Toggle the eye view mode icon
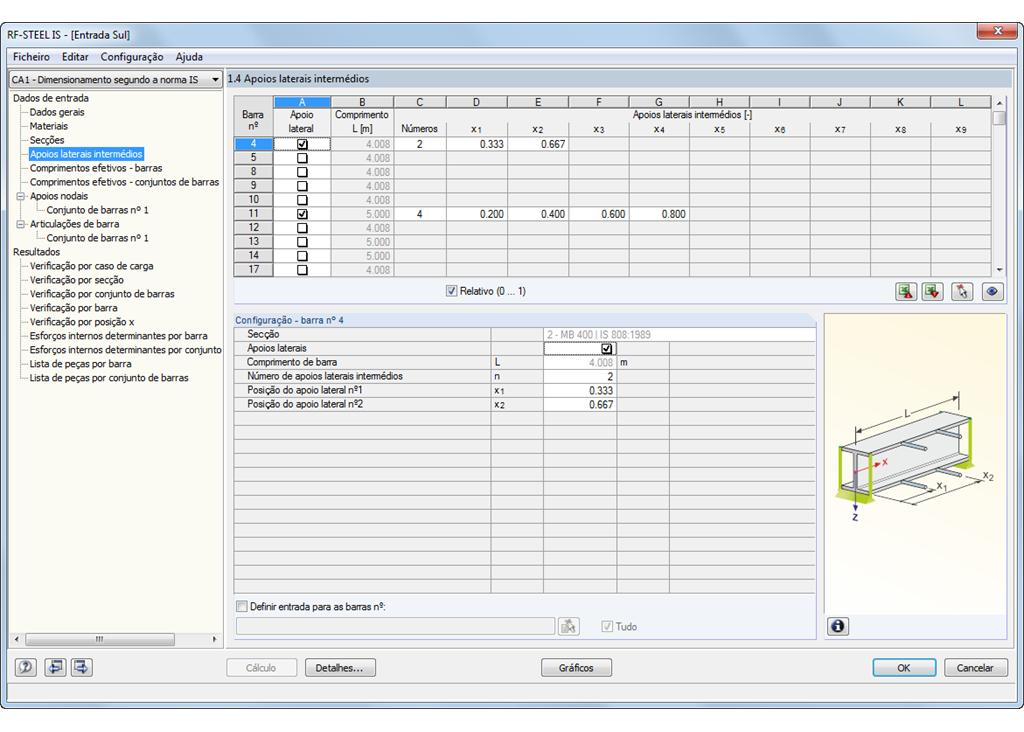The image size is (1024, 732). [992, 291]
